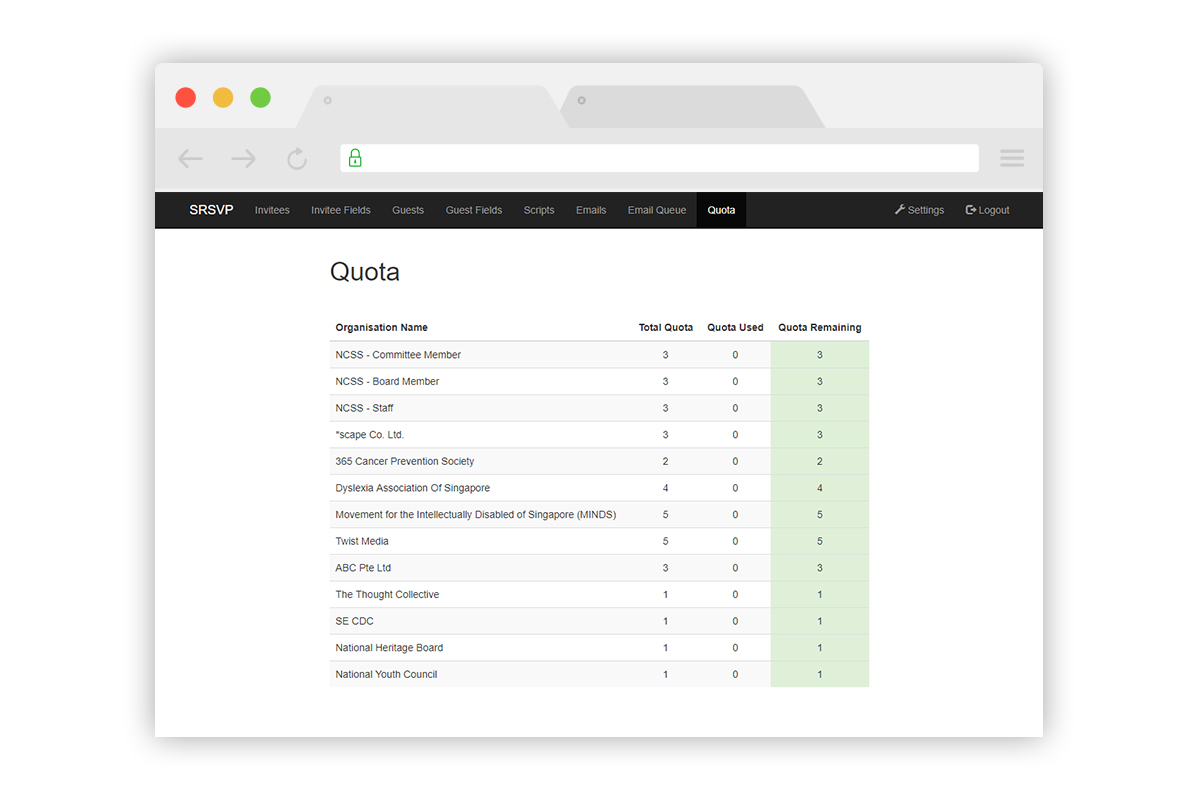The image size is (1200, 800).
Task: Click the *scape Co. Ltd. row
Action: [599, 435]
